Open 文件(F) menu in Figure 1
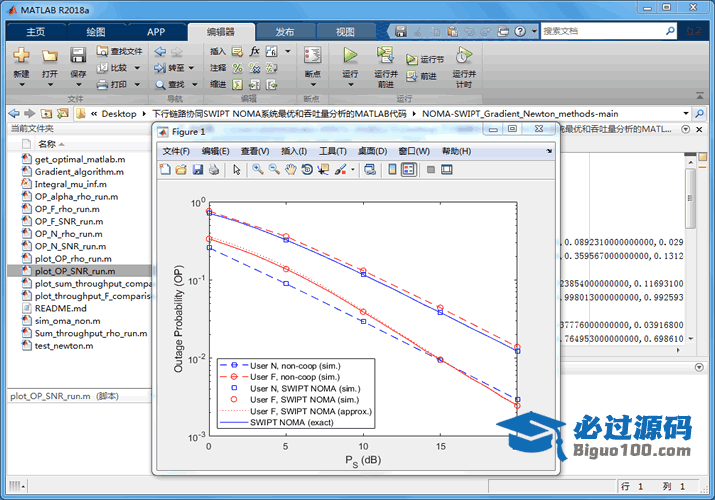Screen dimensions: 715x500 pos(176,151)
